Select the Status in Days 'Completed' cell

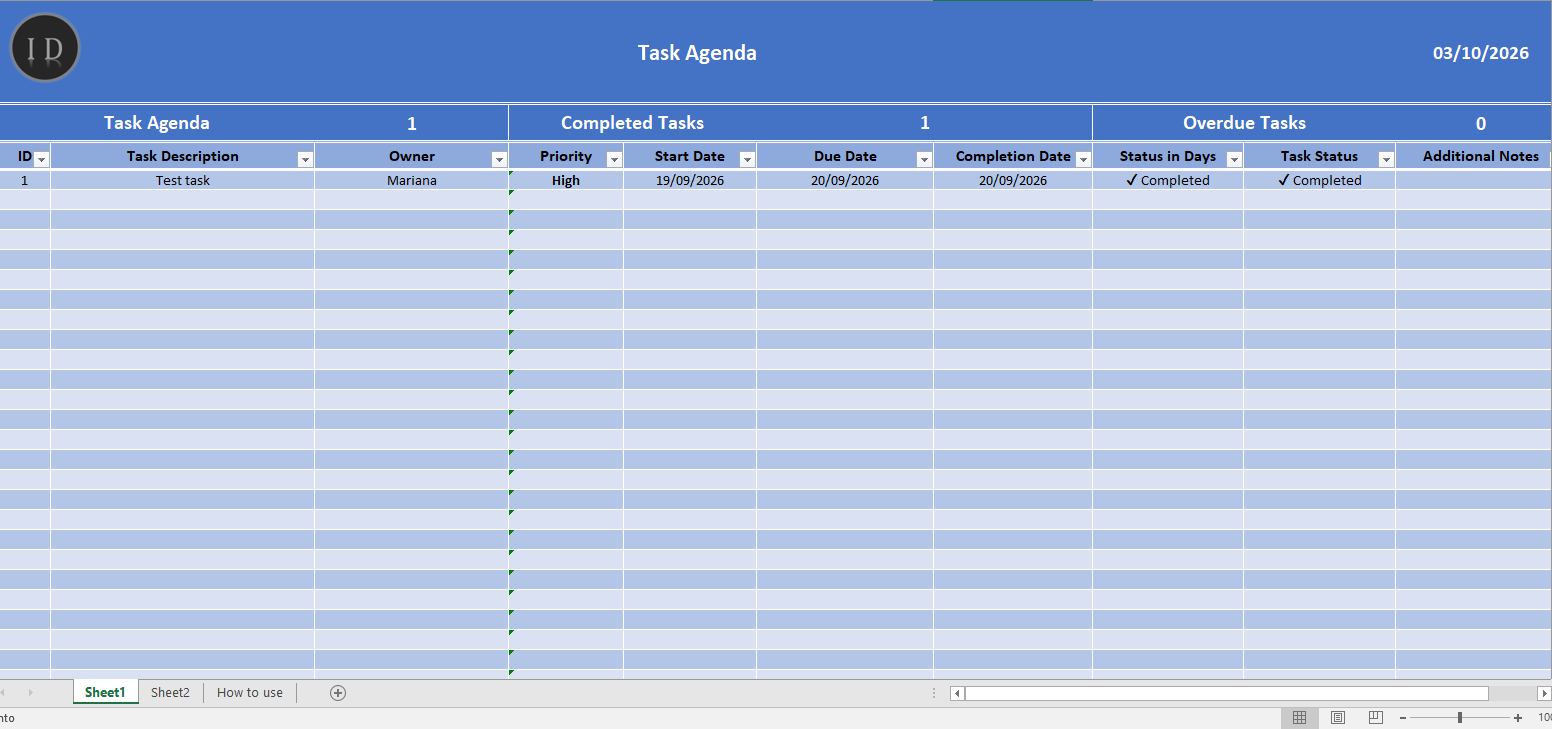tap(1168, 181)
